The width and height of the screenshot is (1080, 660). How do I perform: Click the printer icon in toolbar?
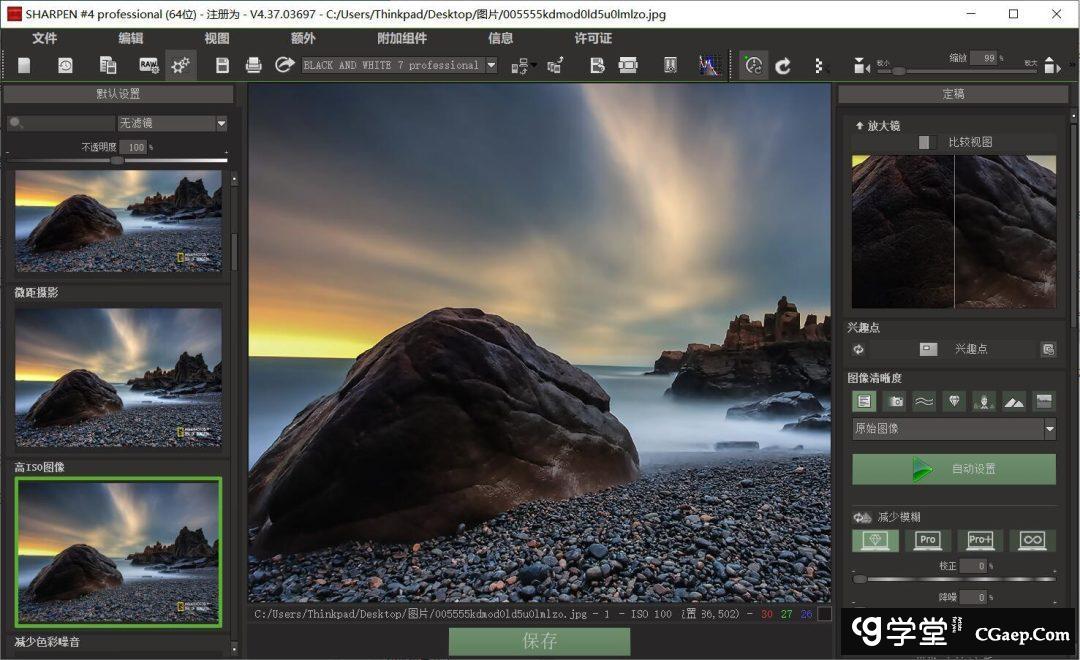[254, 66]
